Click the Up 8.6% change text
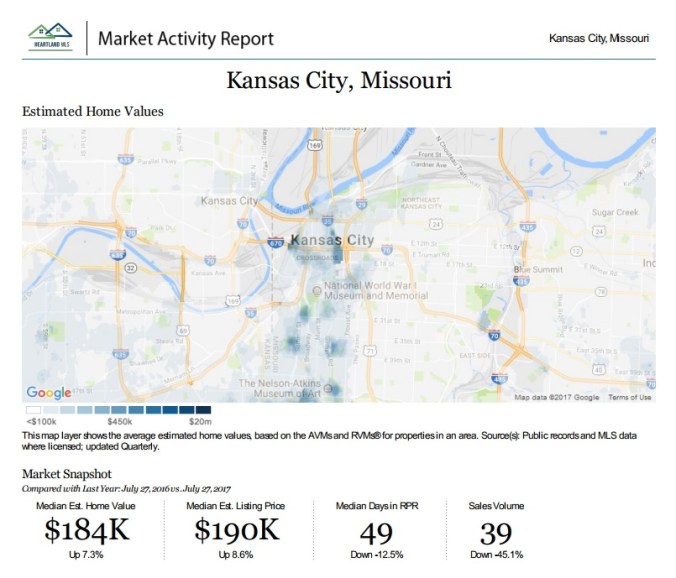Screen dimensions: 676x578 click(236, 555)
